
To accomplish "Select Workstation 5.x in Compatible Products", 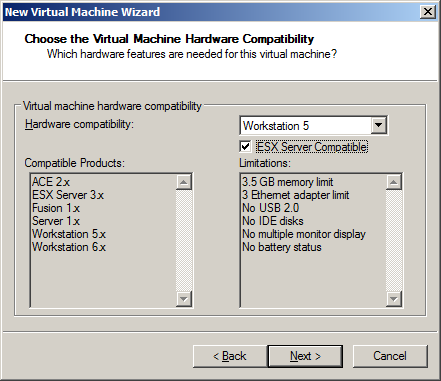I will coord(69,234).
